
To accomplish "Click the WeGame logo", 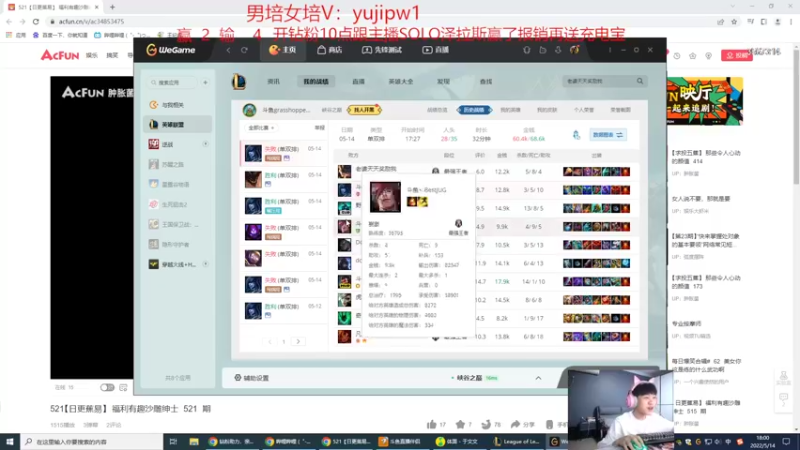I will click(x=171, y=50).
